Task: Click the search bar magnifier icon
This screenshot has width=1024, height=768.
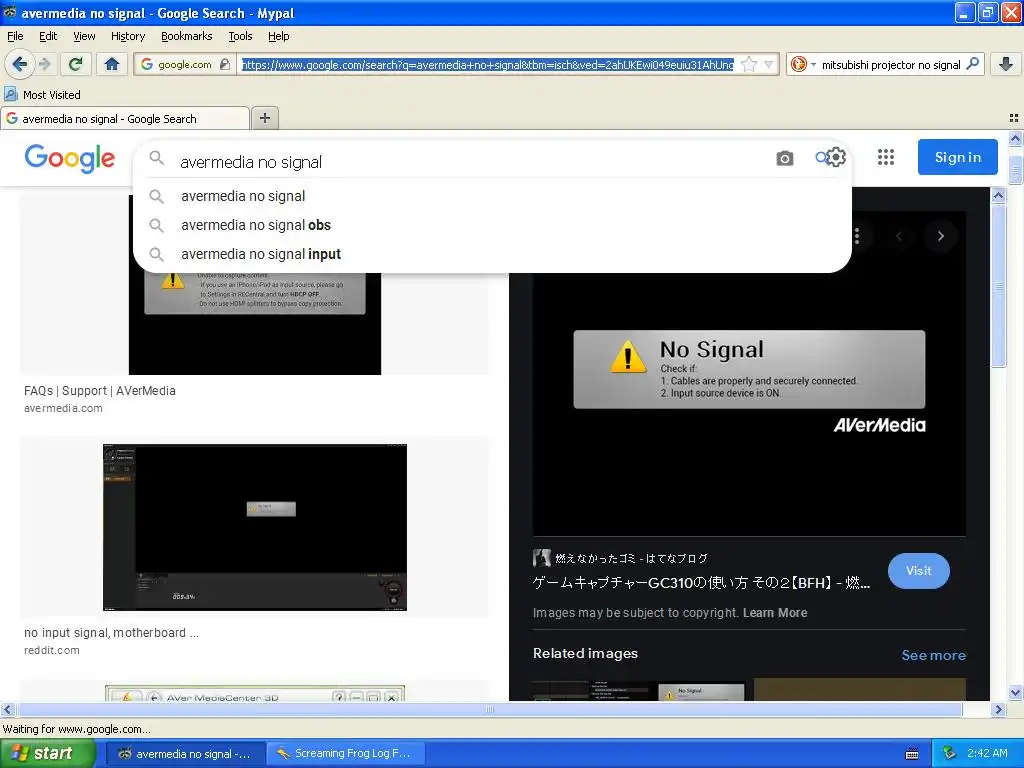Action: (x=972, y=64)
